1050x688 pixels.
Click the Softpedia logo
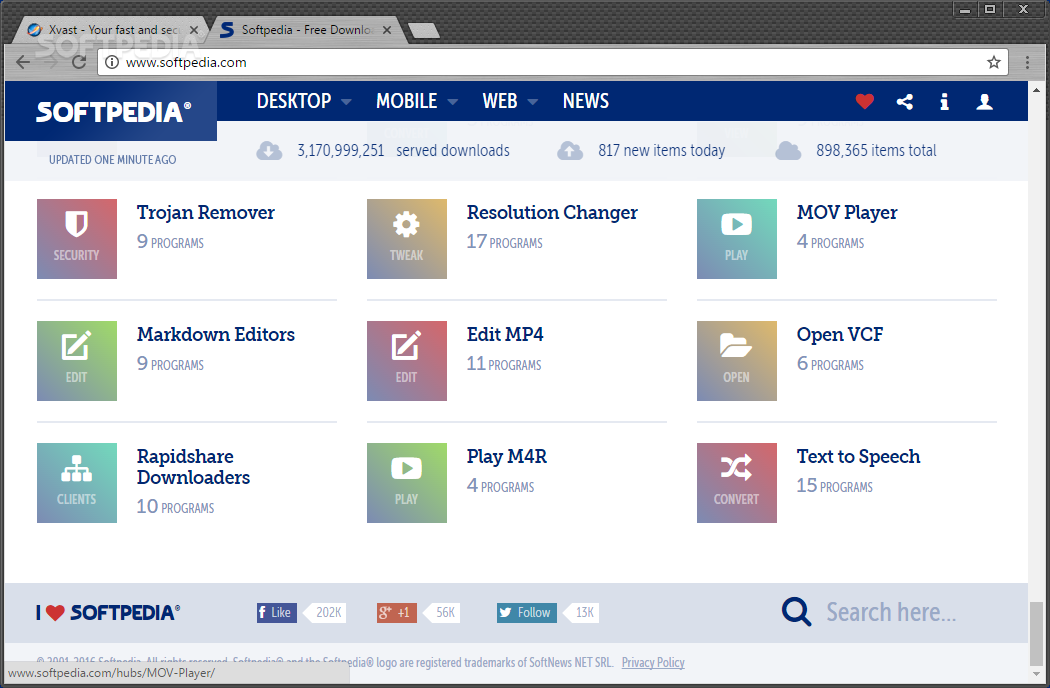coord(113,112)
